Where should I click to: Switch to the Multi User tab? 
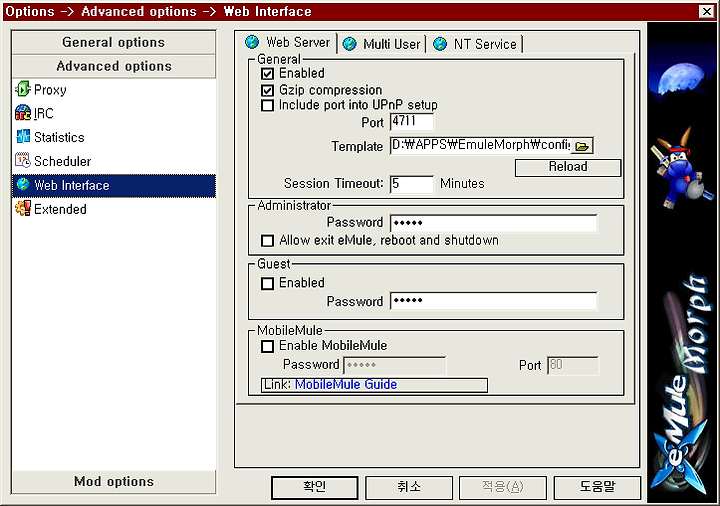pos(382,45)
